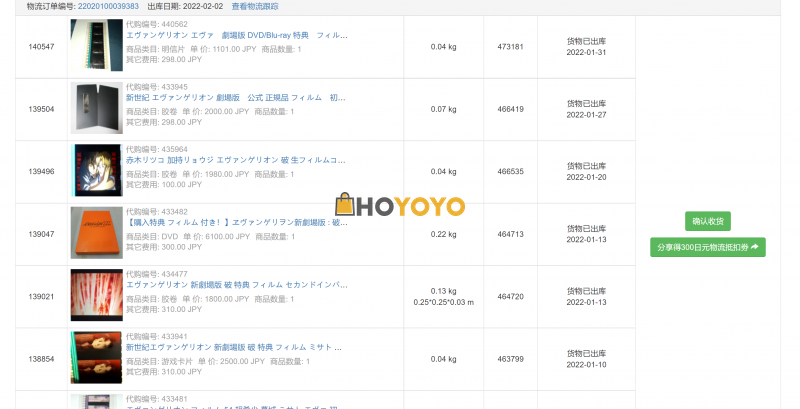Viewport: 800px width, 409px height.
Task: Select item ID 139496
Action: pyautogui.click(x=41, y=171)
